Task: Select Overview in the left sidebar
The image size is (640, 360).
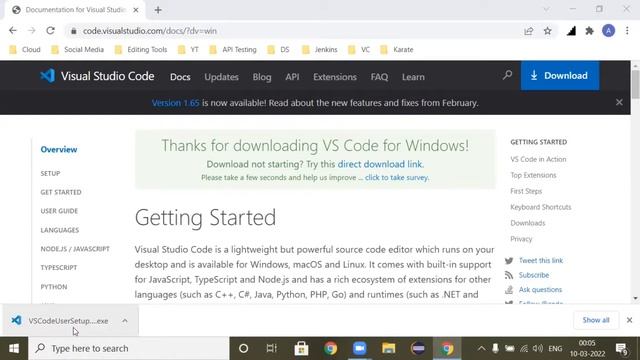Action: tap(59, 149)
